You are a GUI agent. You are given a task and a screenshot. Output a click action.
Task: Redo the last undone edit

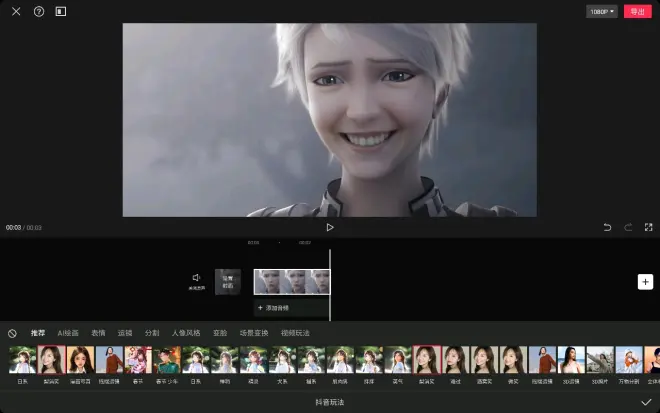pos(628,227)
